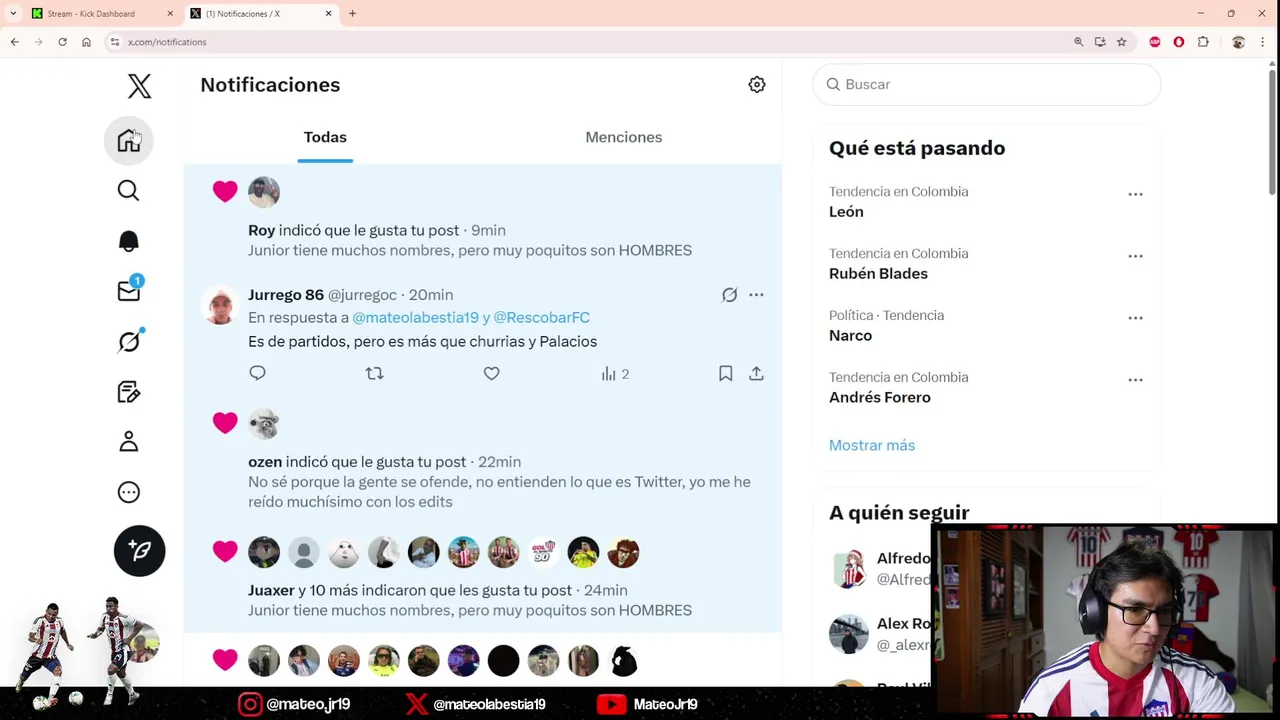Open Roy's profile avatar
Viewport: 1280px width, 720px height.
[x=264, y=192]
